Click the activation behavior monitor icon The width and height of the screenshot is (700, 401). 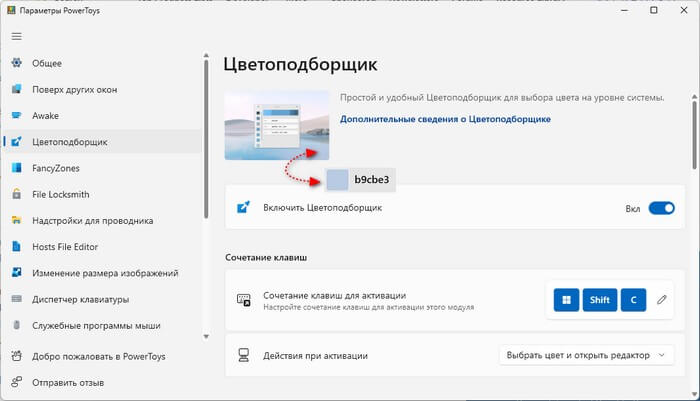[x=244, y=355]
